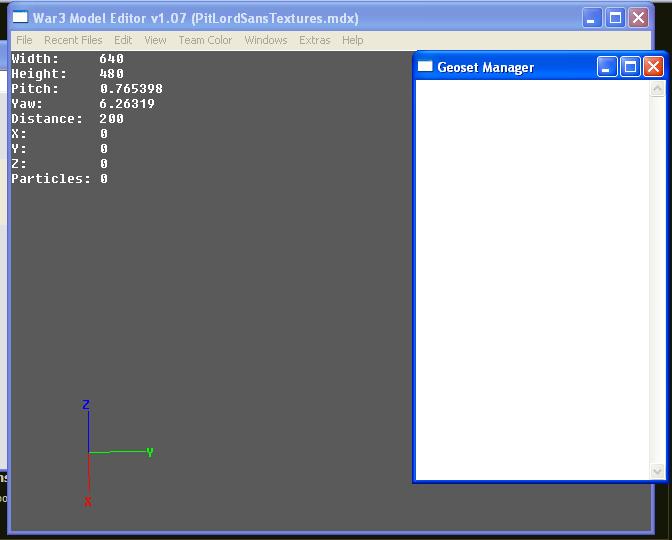Click the Height value 480
Screen dimensions: 672x540
click(111, 74)
